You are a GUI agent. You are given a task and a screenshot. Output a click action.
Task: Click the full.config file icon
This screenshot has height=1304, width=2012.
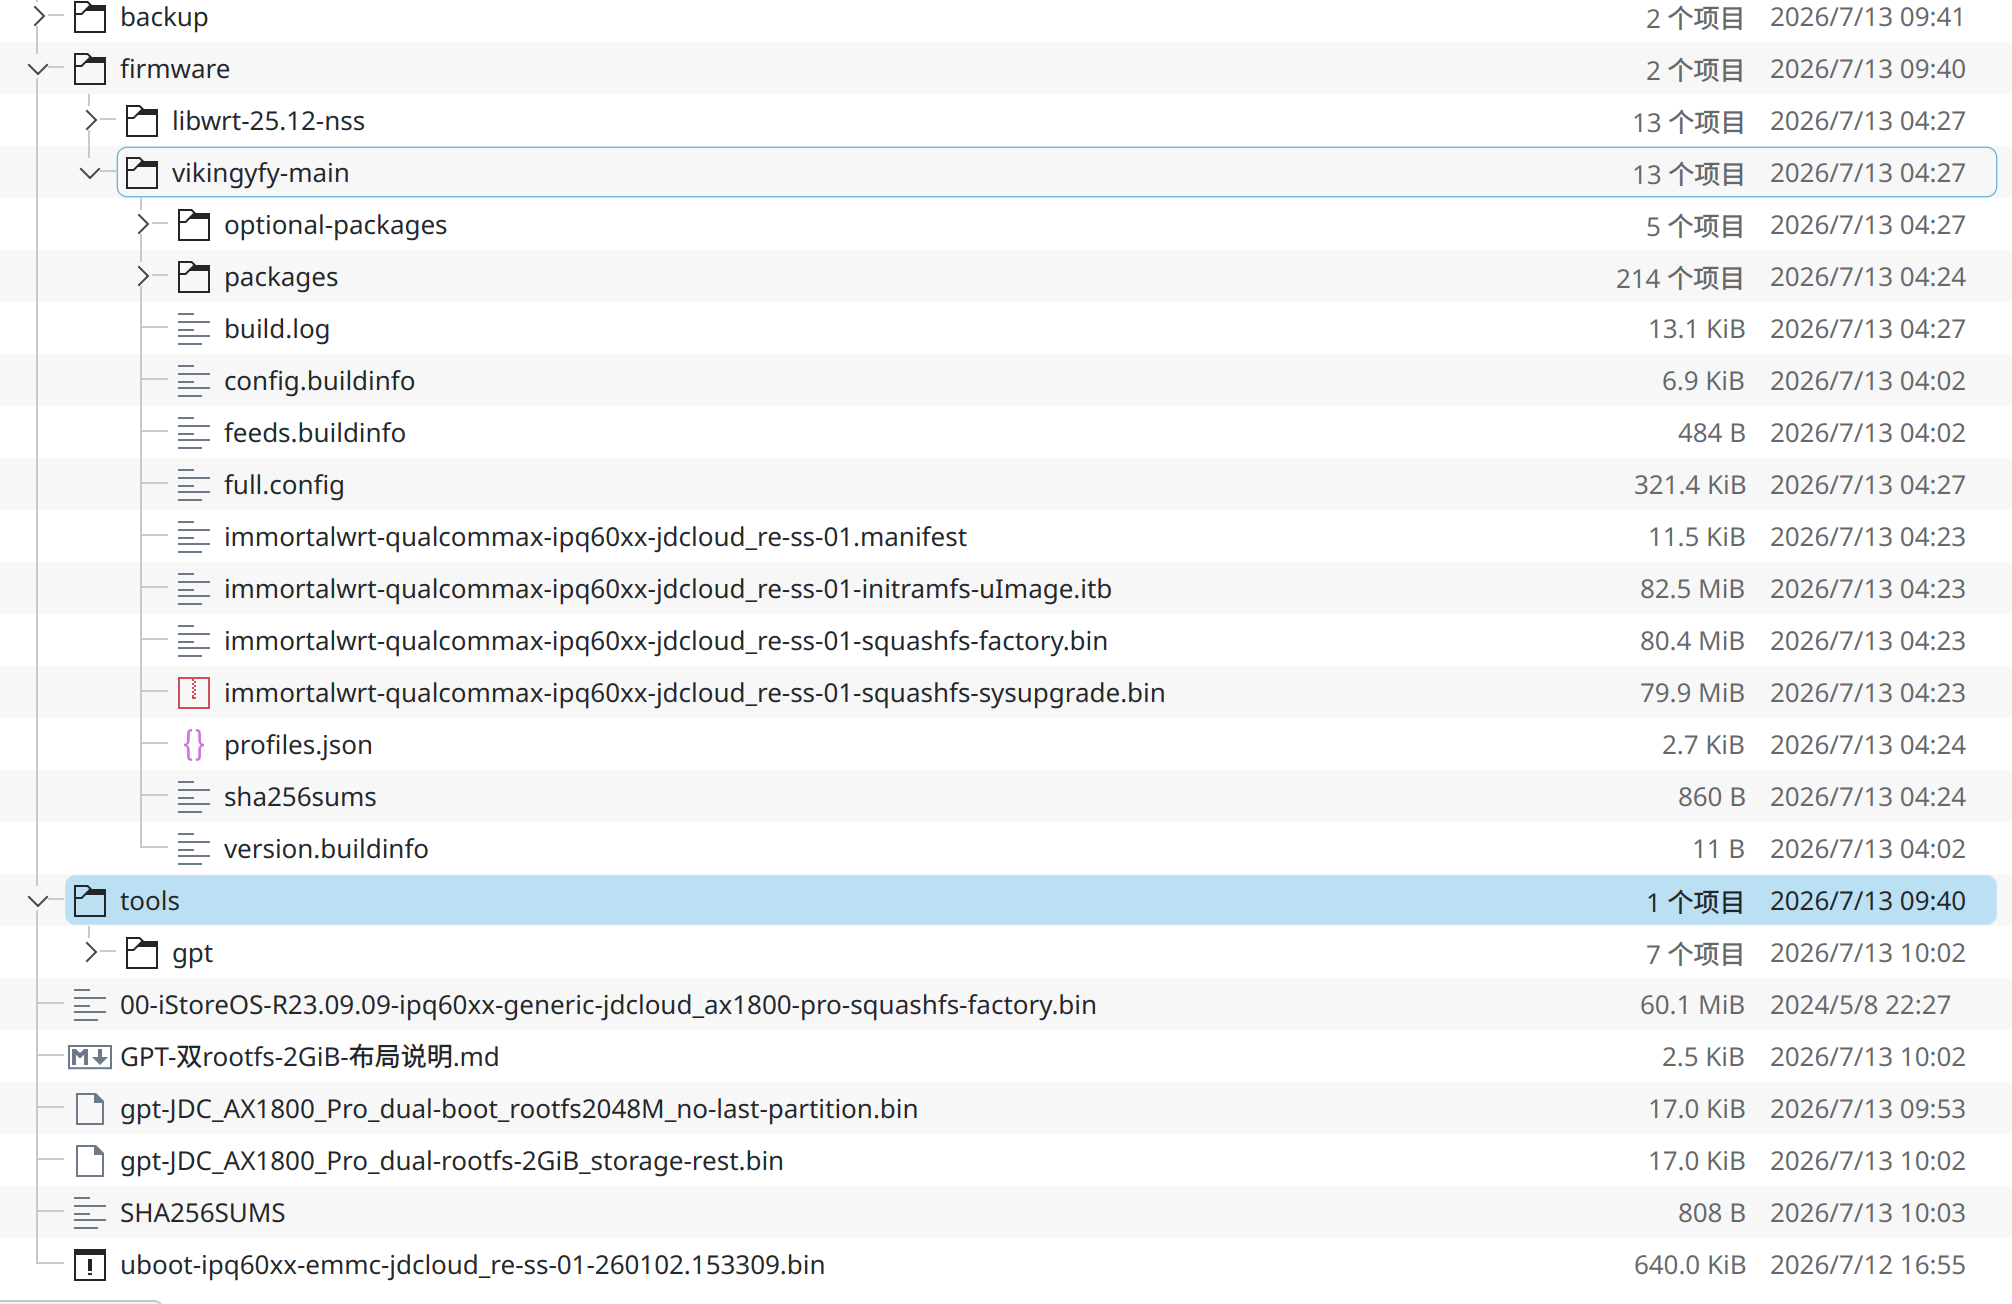pyautogui.click(x=194, y=485)
